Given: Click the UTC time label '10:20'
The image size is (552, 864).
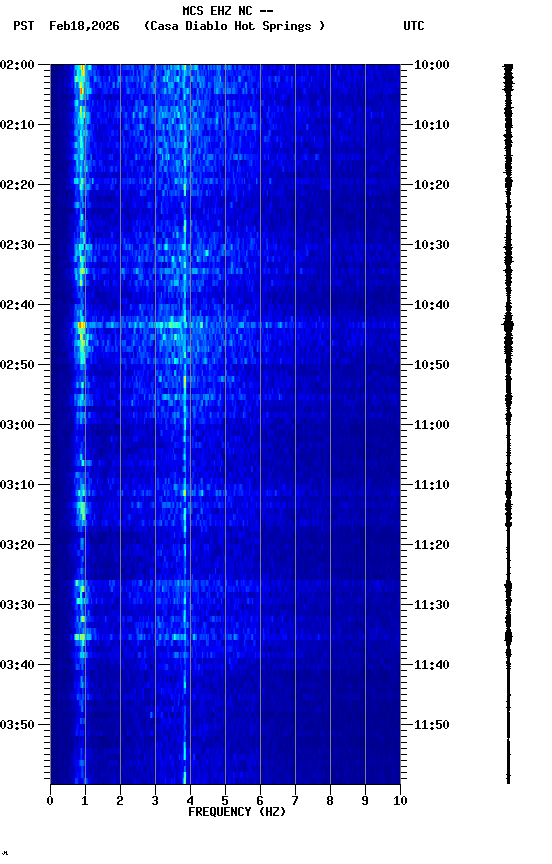Looking at the screenshot, I should click(x=432, y=185).
